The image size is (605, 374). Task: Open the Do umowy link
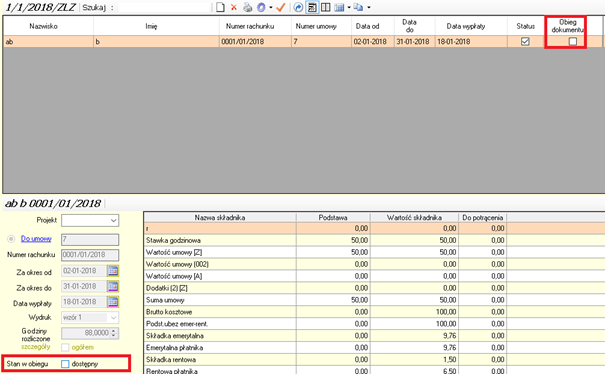point(36,239)
